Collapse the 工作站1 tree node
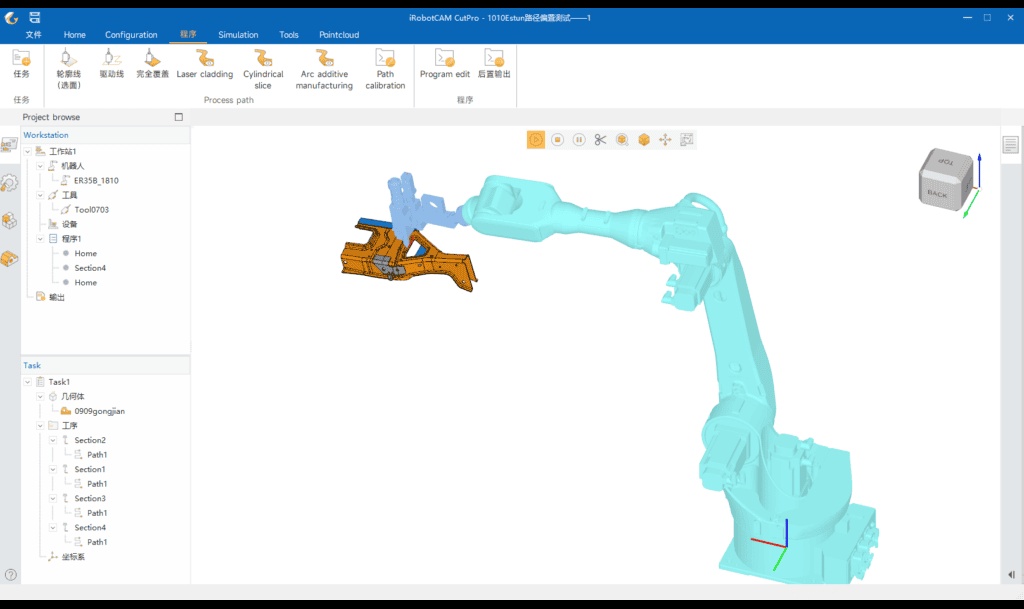This screenshot has width=1024, height=609. (27, 151)
